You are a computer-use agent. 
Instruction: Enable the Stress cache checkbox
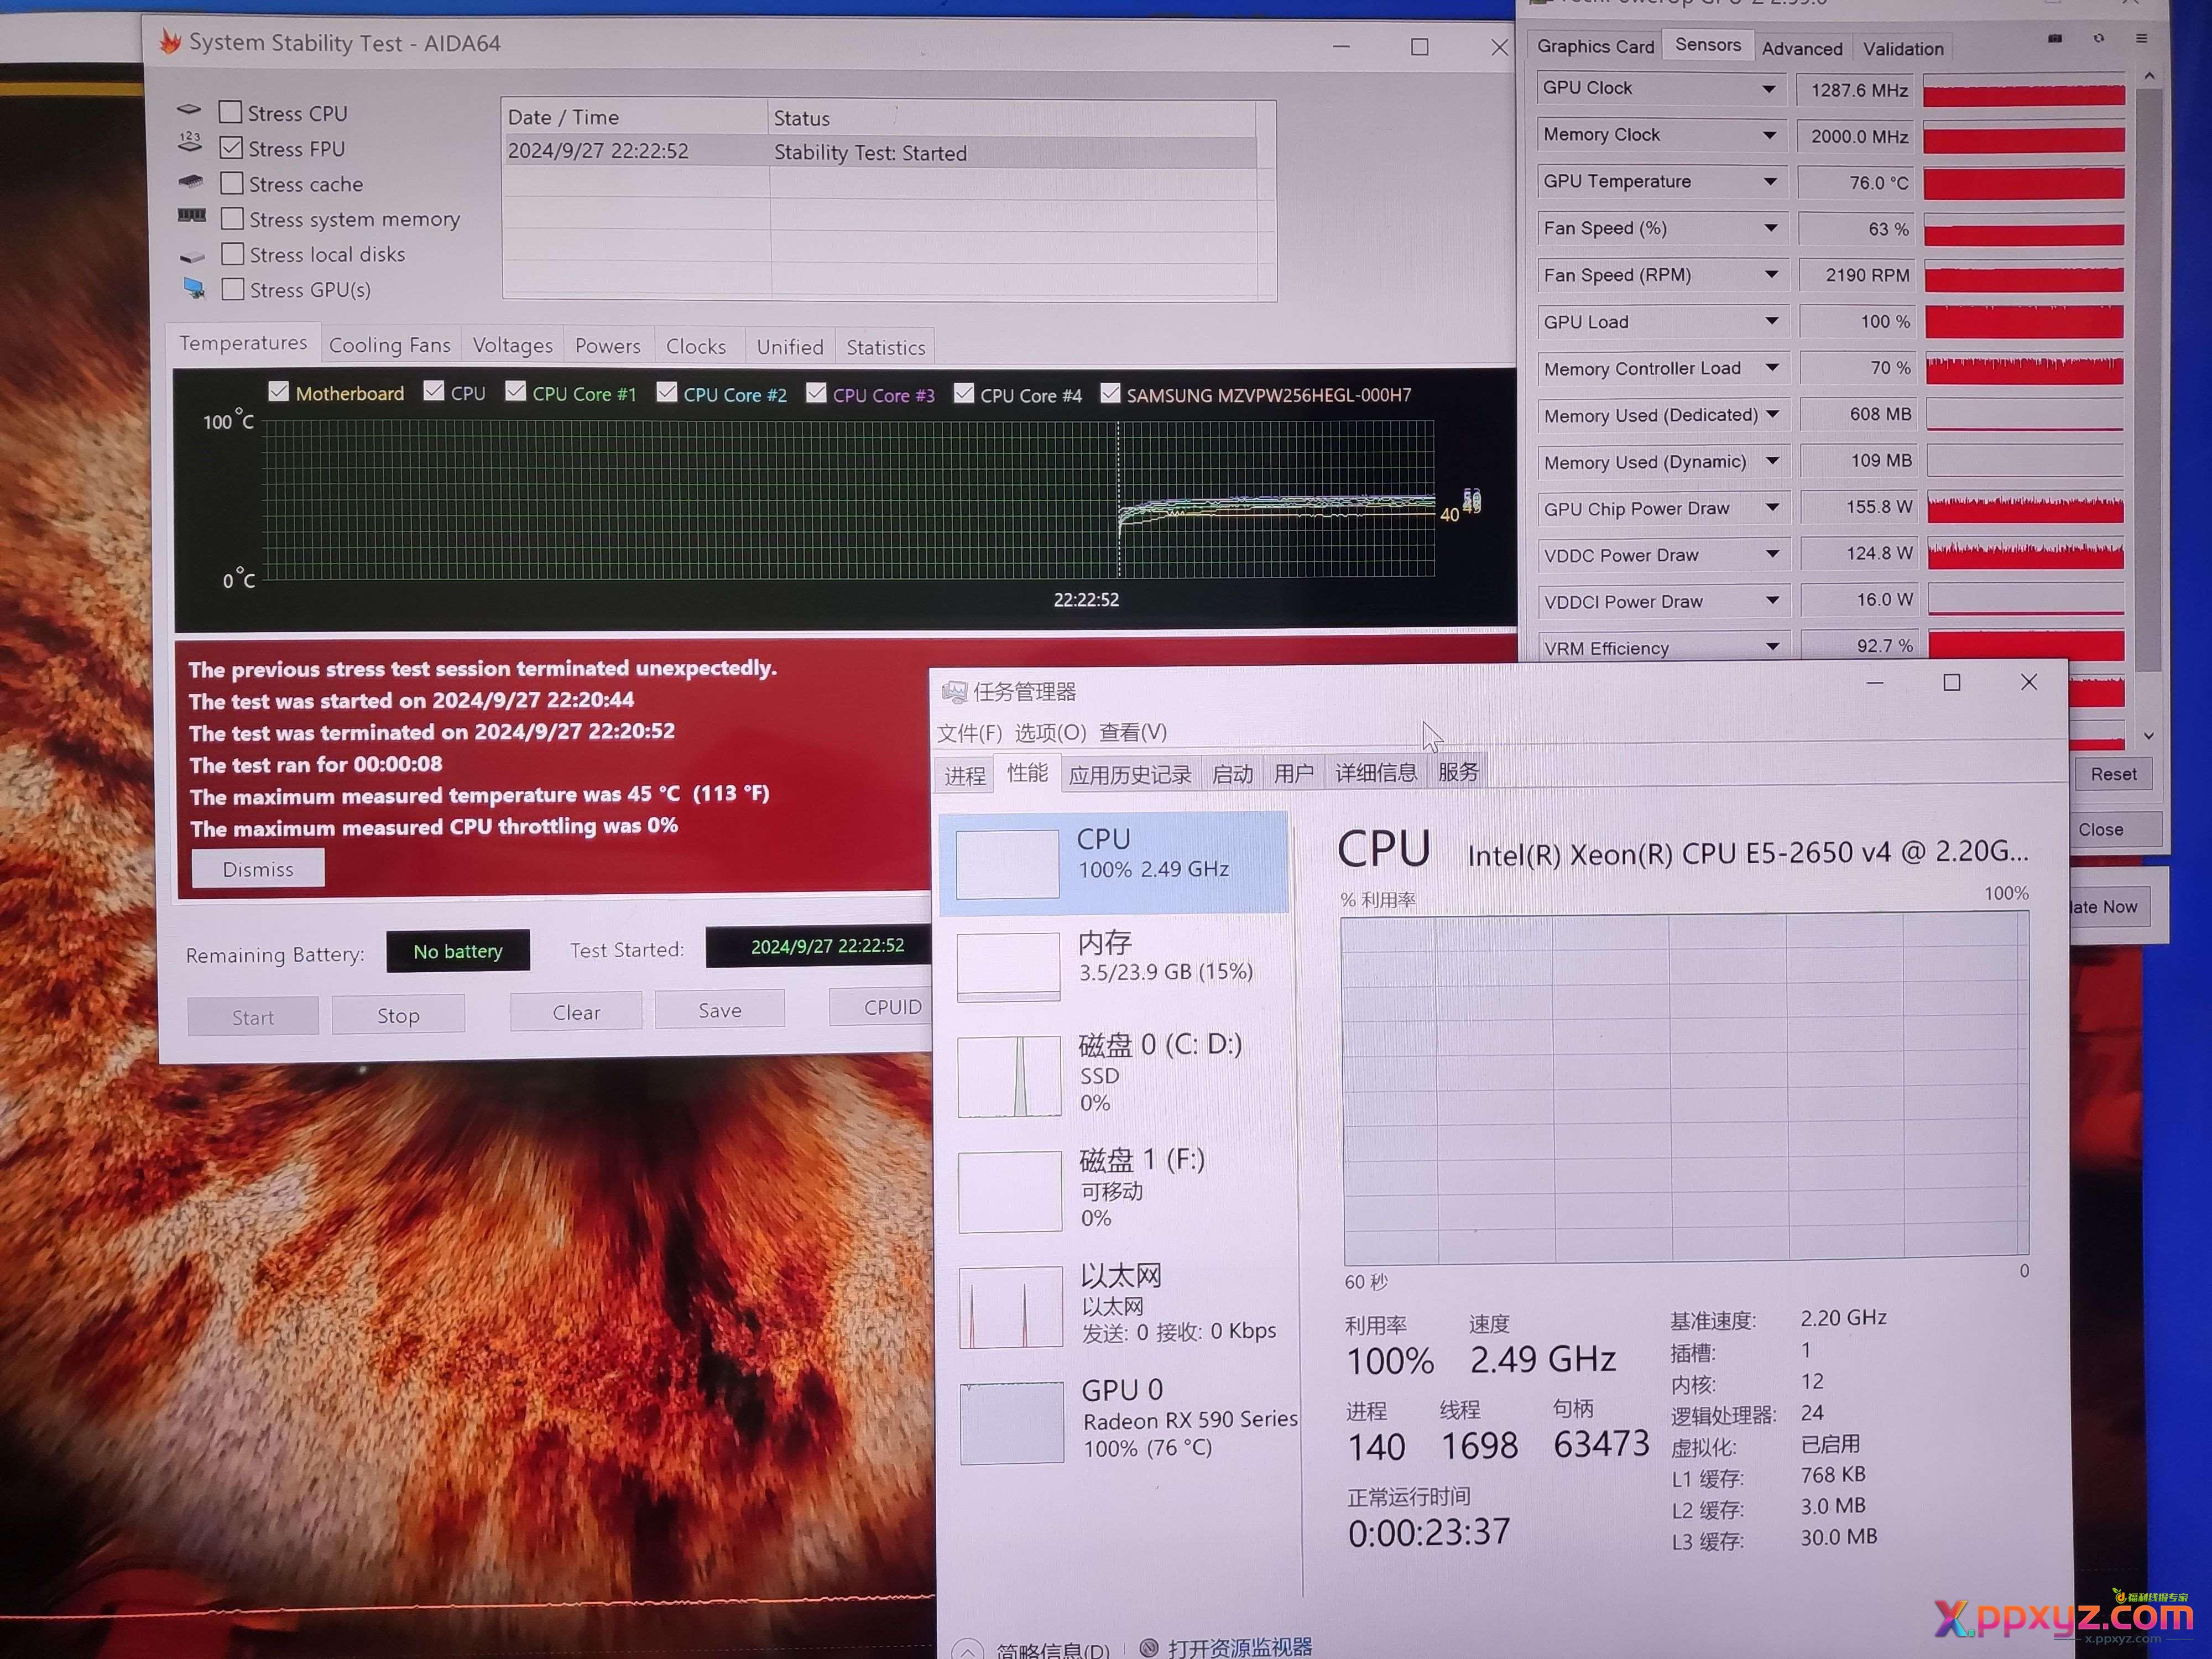[232, 183]
